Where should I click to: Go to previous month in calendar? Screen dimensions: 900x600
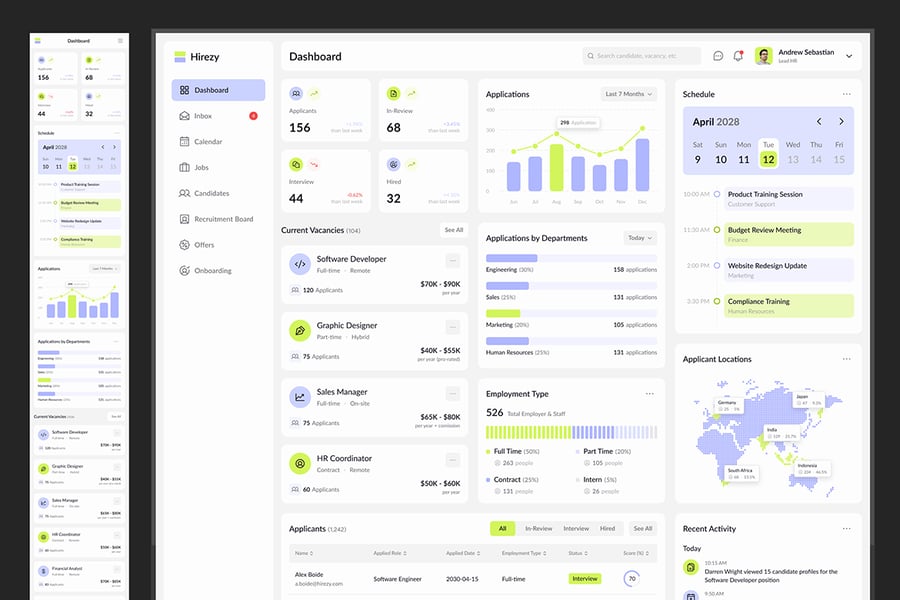point(819,122)
